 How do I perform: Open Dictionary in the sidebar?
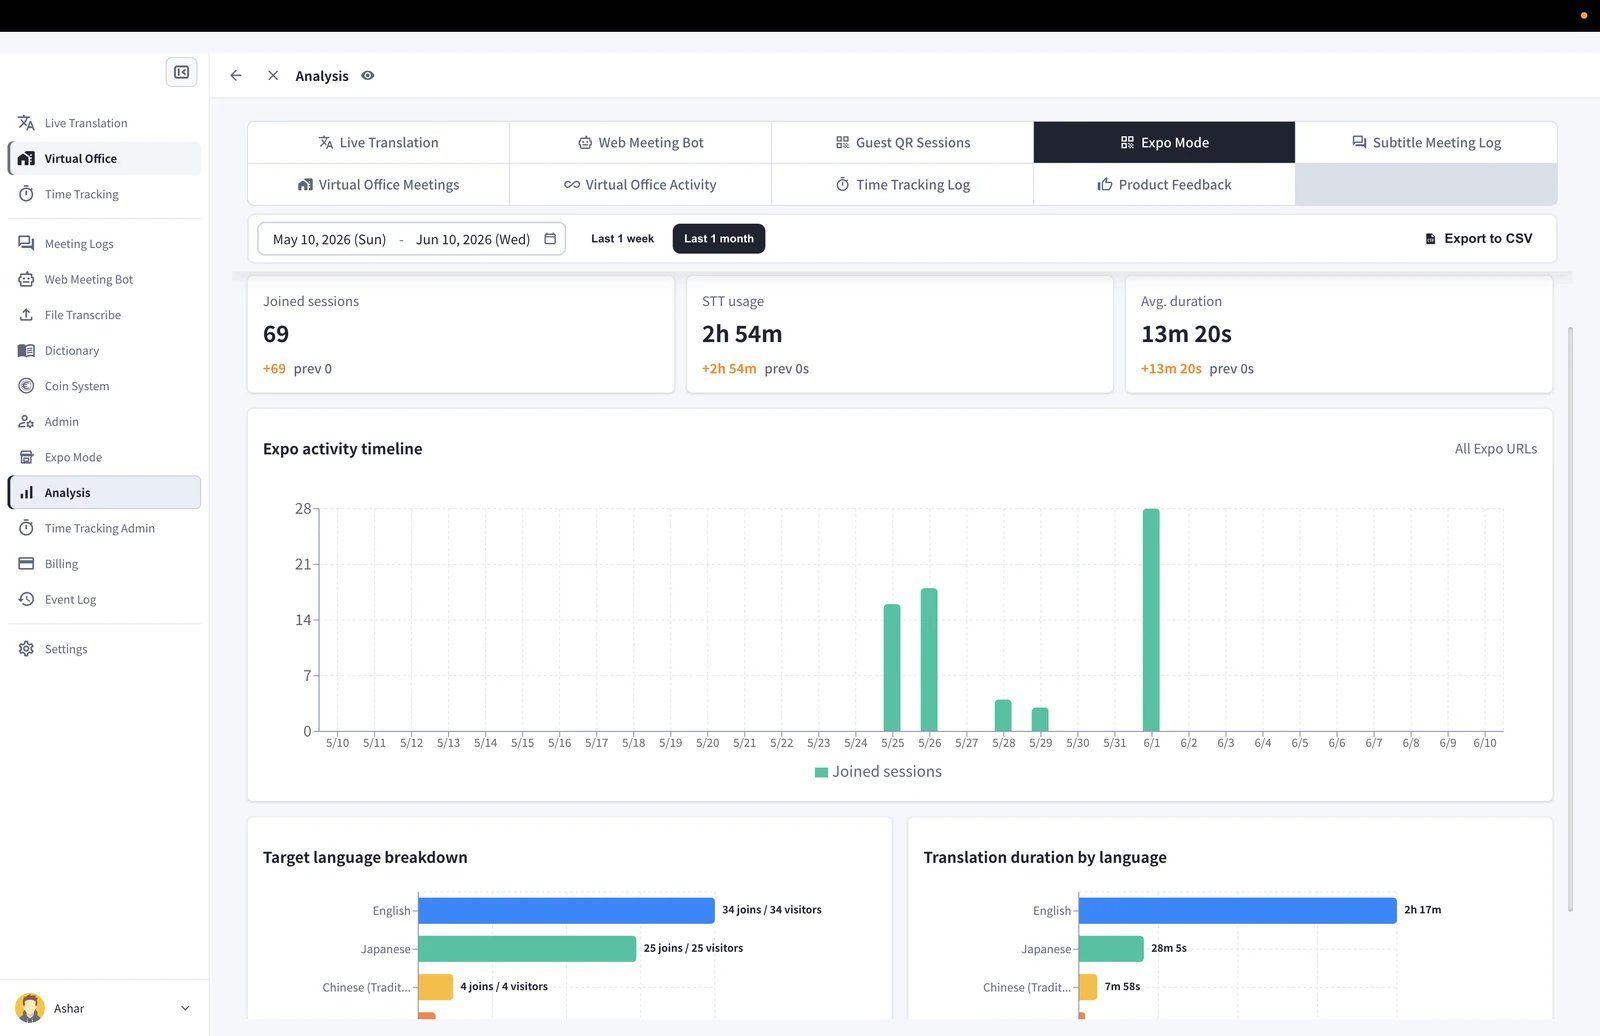click(104, 351)
